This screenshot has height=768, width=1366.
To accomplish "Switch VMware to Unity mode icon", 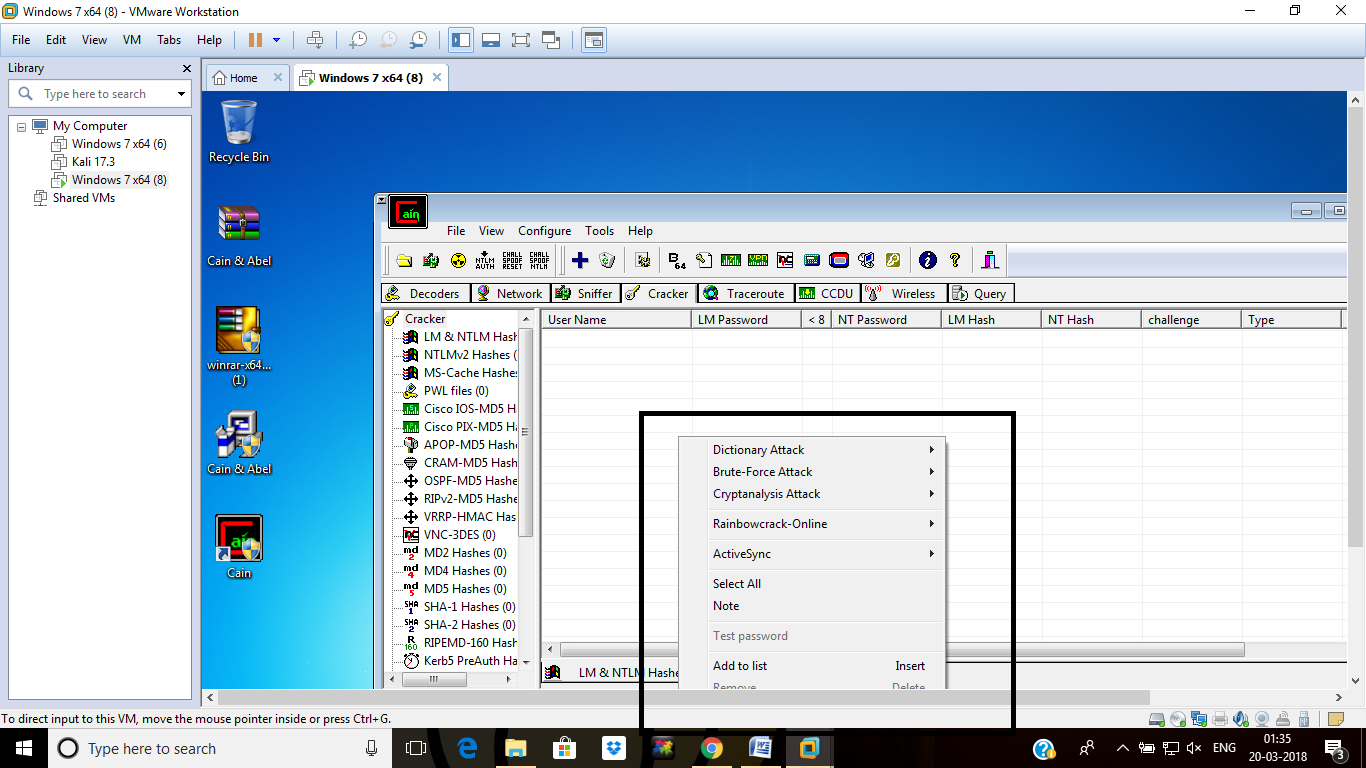I will (x=551, y=40).
